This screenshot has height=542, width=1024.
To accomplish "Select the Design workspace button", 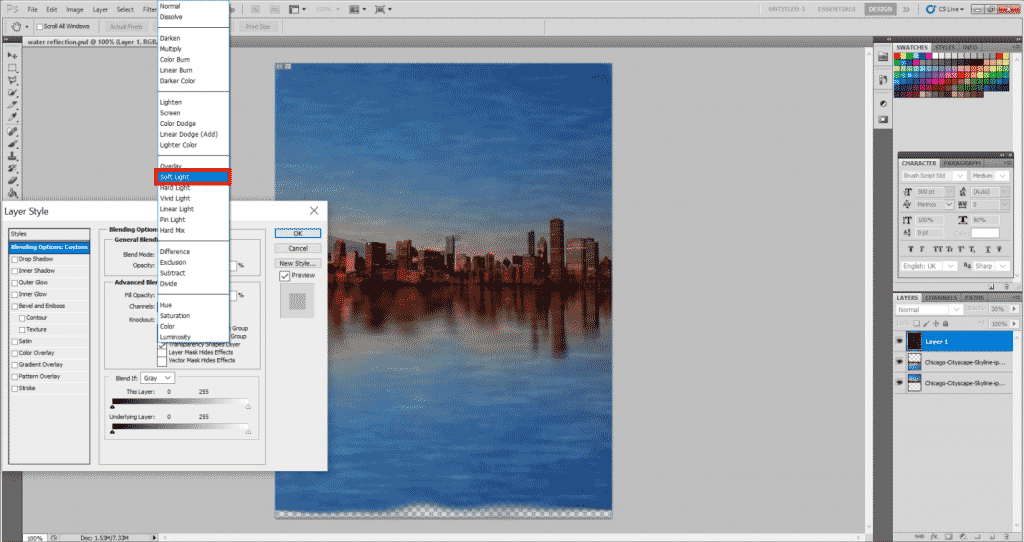I will (880, 9).
